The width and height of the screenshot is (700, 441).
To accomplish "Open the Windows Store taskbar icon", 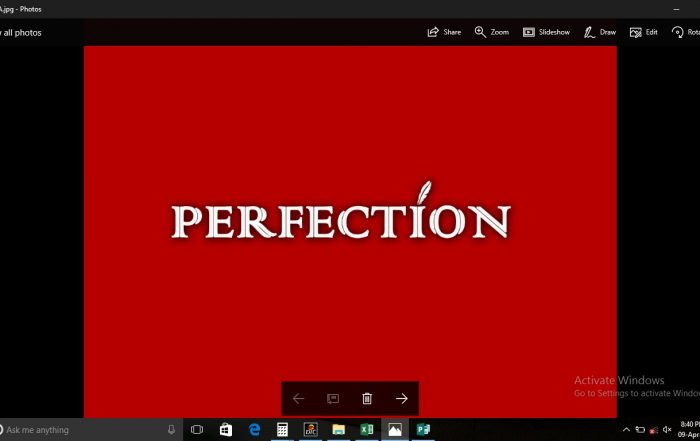I will (225, 429).
